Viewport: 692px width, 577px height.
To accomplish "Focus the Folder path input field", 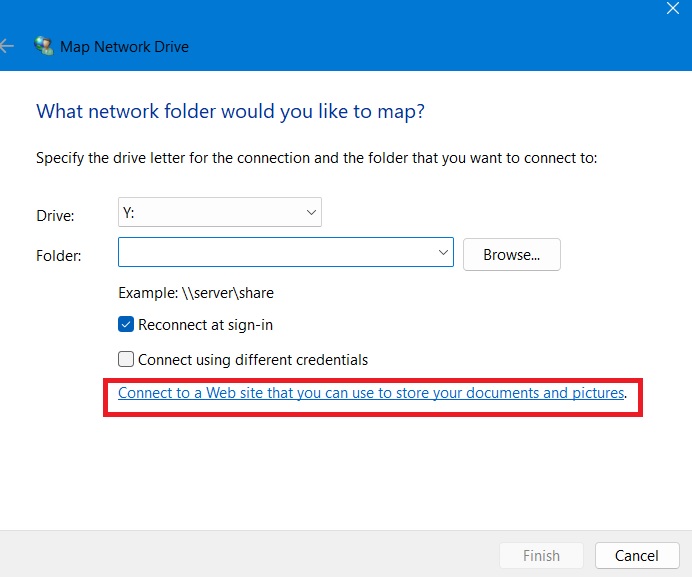I will (x=286, y=252).
